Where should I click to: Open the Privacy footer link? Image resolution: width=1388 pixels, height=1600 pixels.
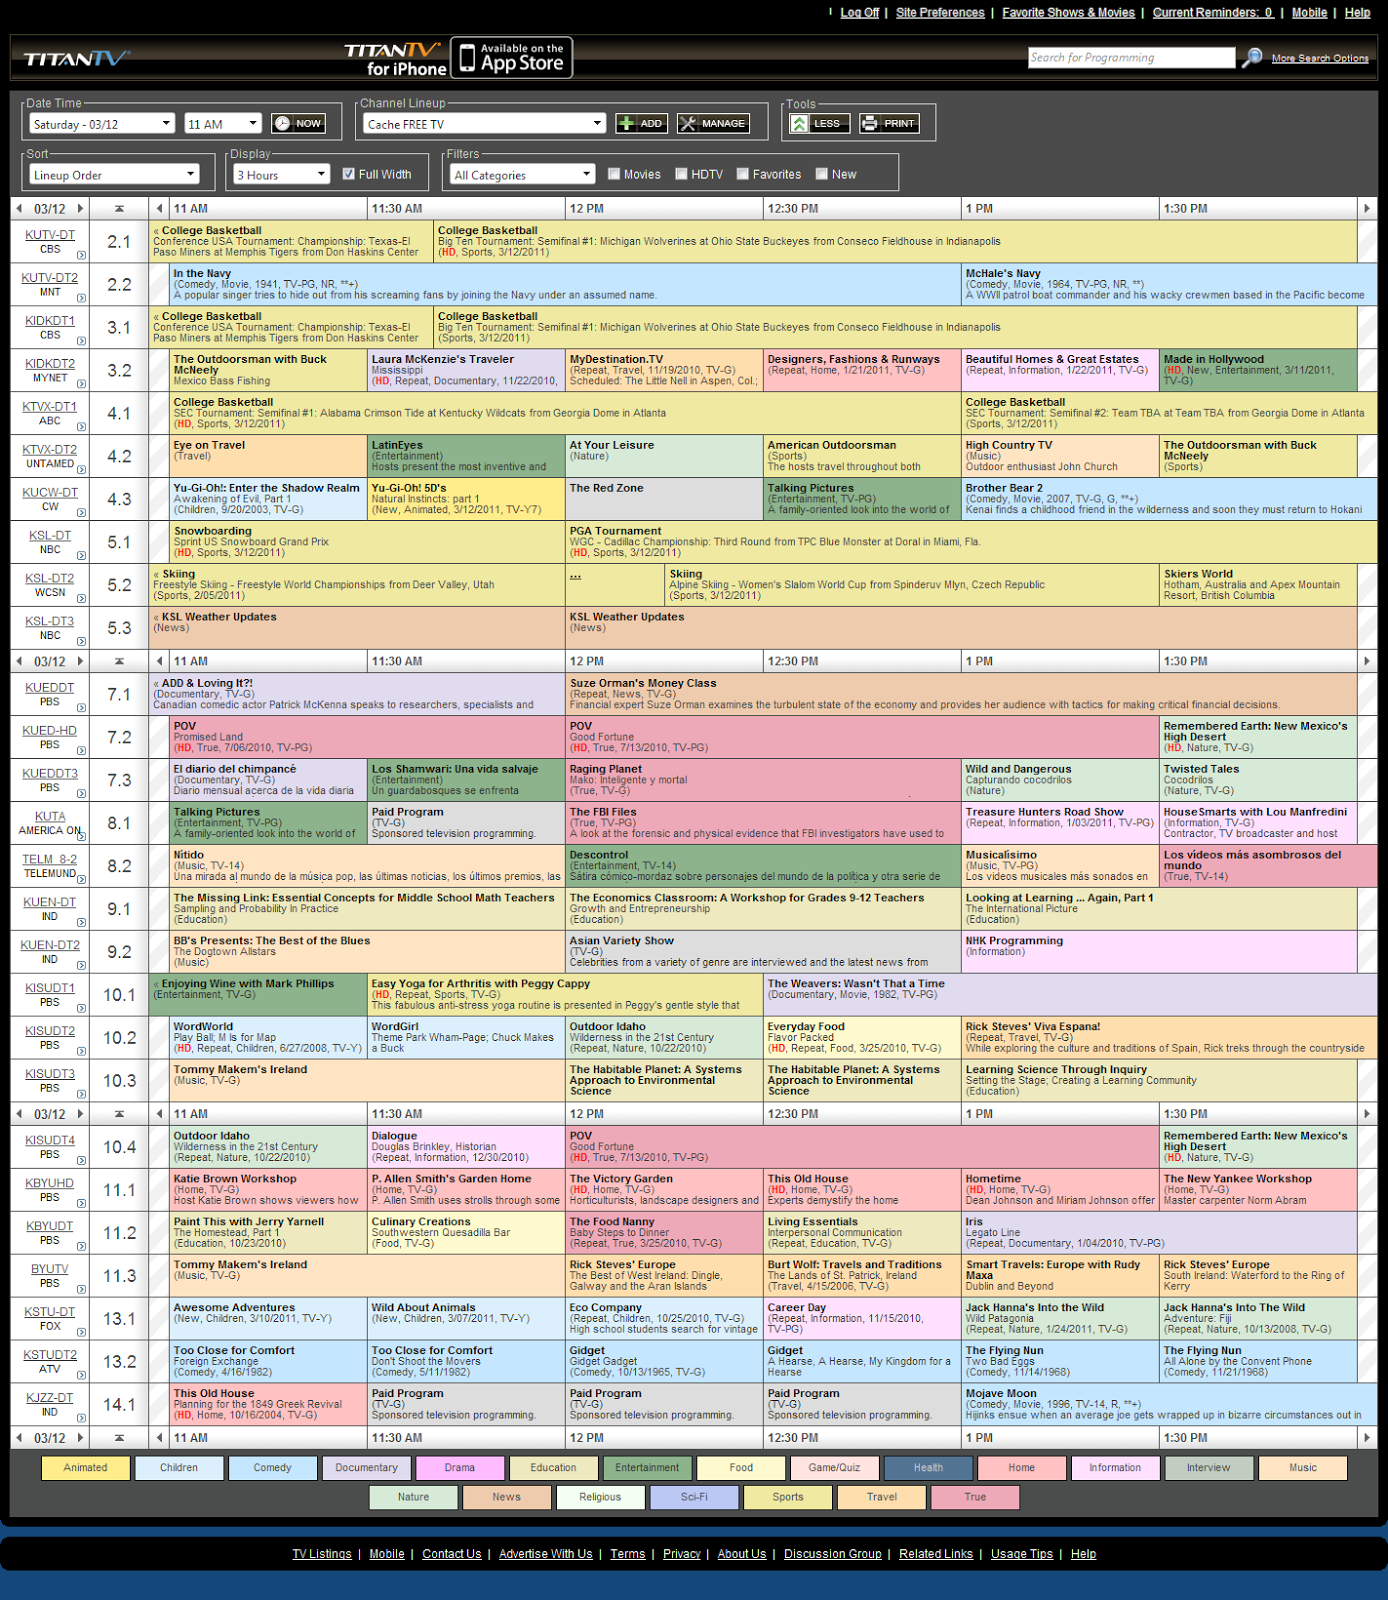[682, 1554]
